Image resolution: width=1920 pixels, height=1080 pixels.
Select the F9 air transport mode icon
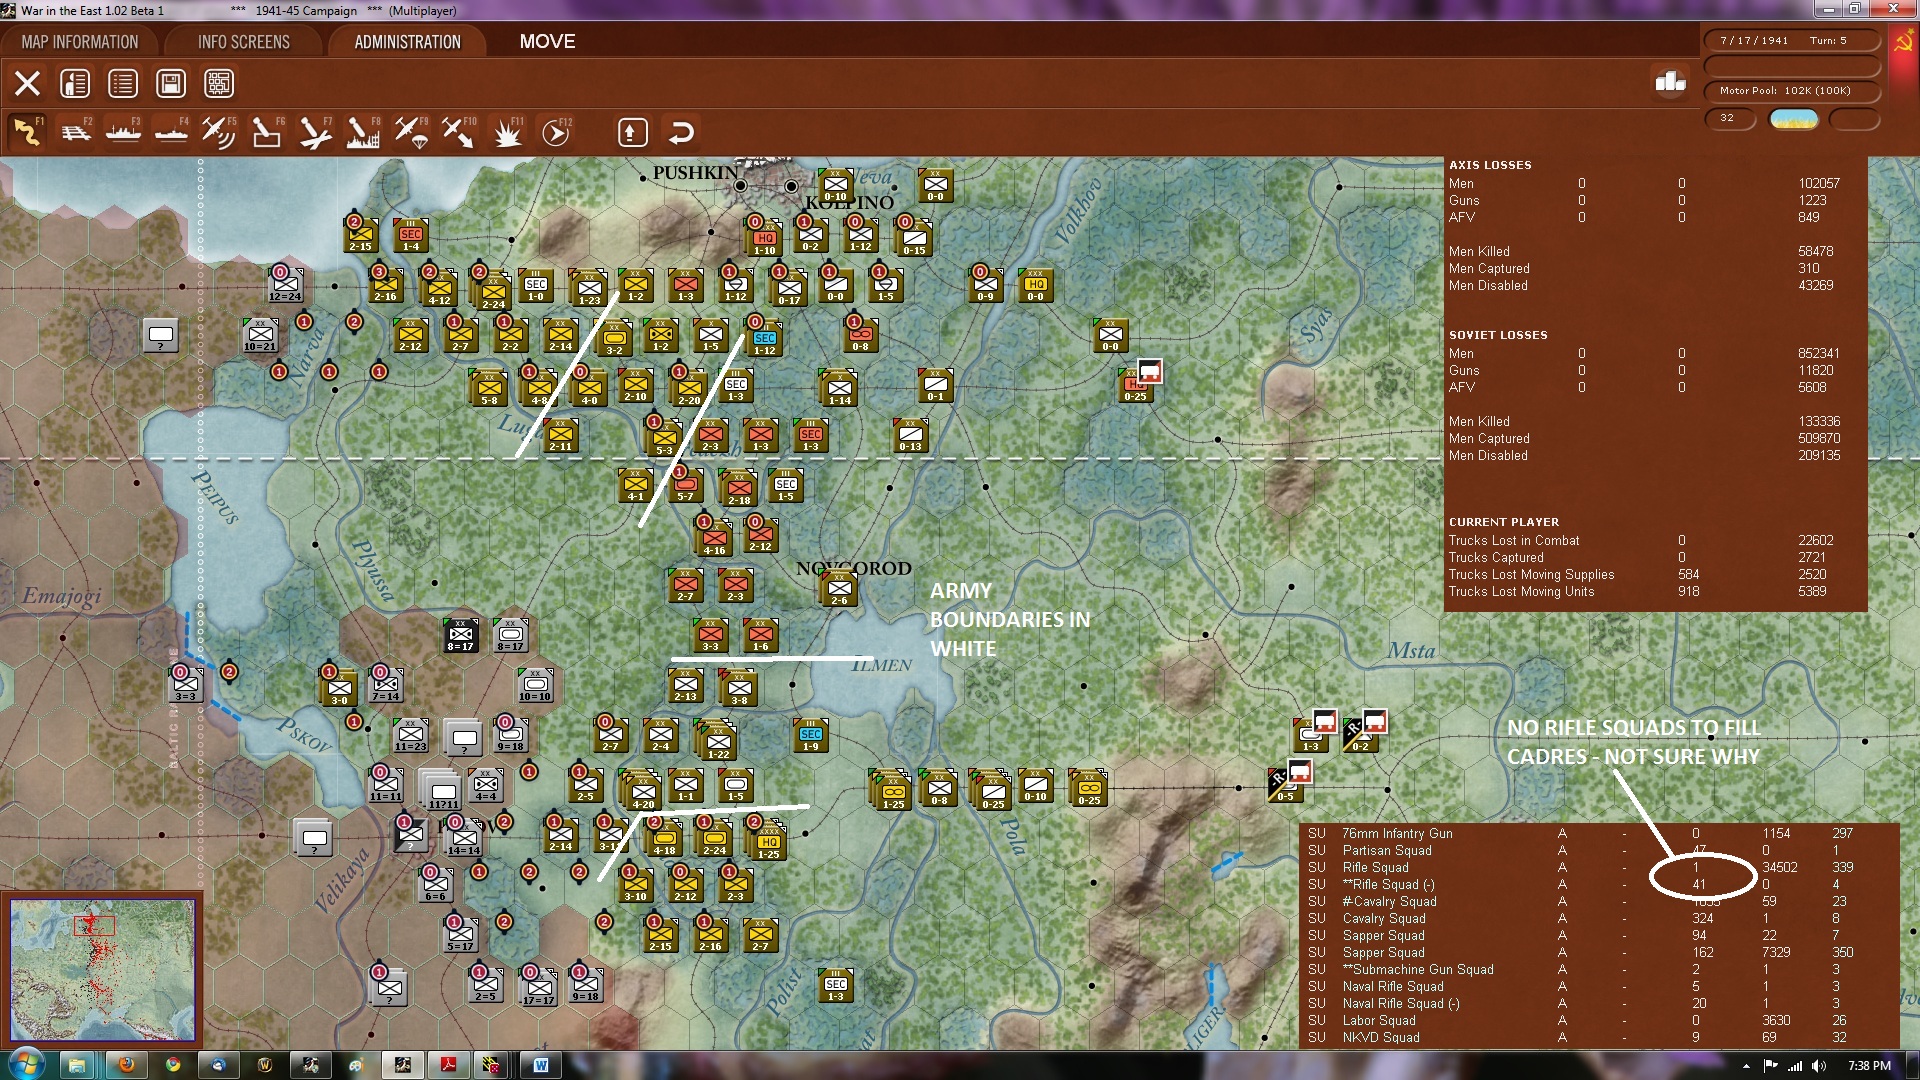(x=411, y=131)
